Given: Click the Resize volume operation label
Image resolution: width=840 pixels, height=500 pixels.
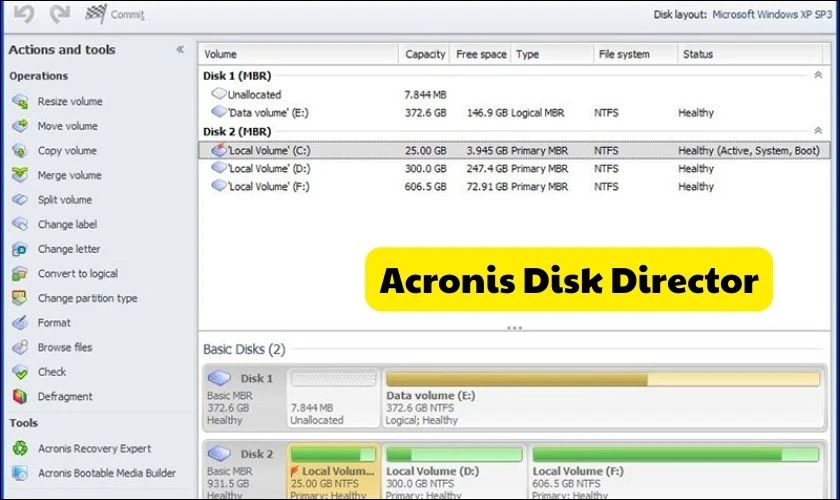Looking at the screenshot, I should coord(70,101).
